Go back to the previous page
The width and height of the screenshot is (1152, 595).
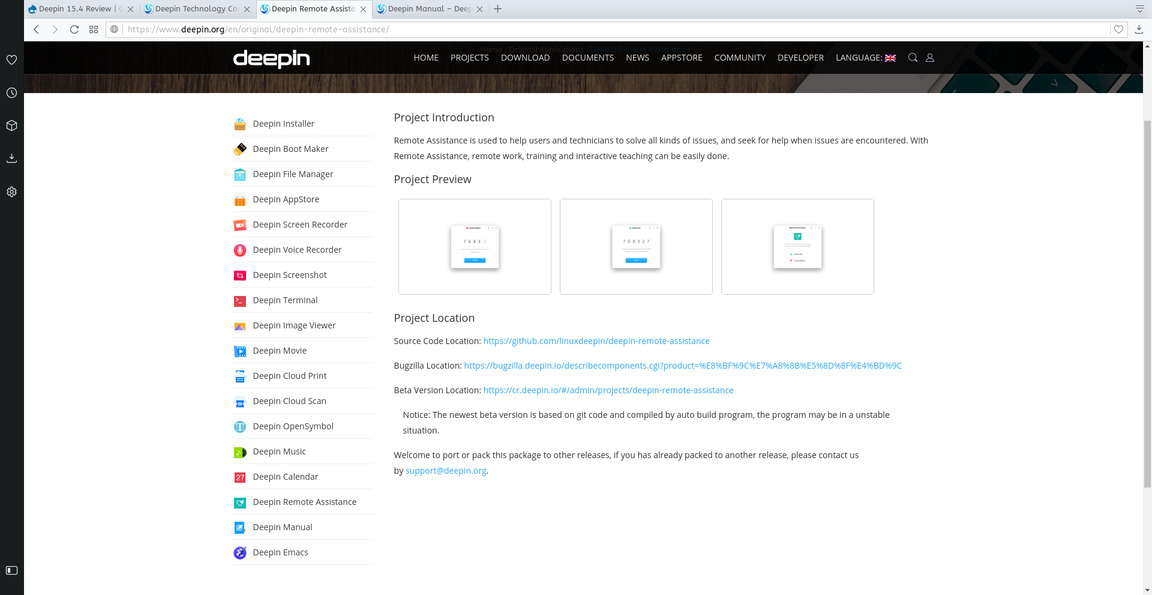[x=36, y=29]
